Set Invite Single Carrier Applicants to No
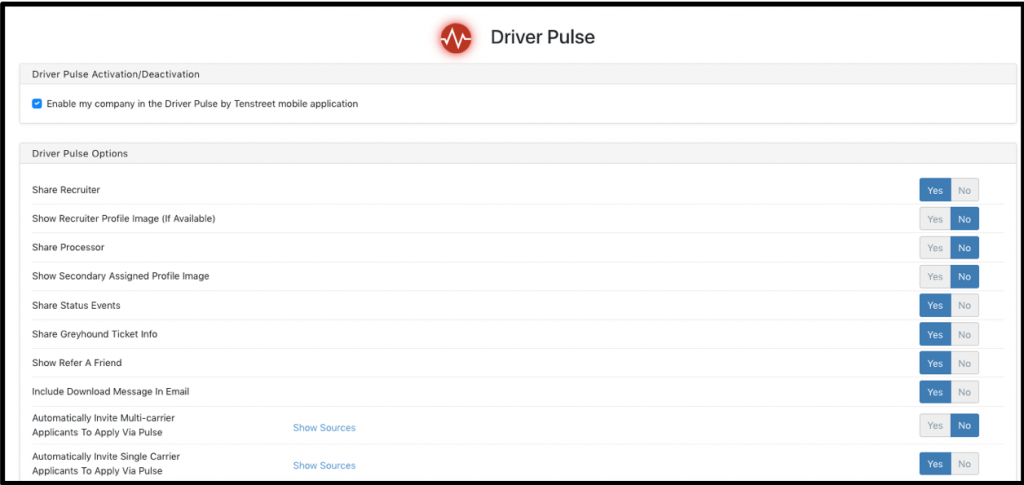The height and width of the screenshot is (485, 1024). coord(965,464)
